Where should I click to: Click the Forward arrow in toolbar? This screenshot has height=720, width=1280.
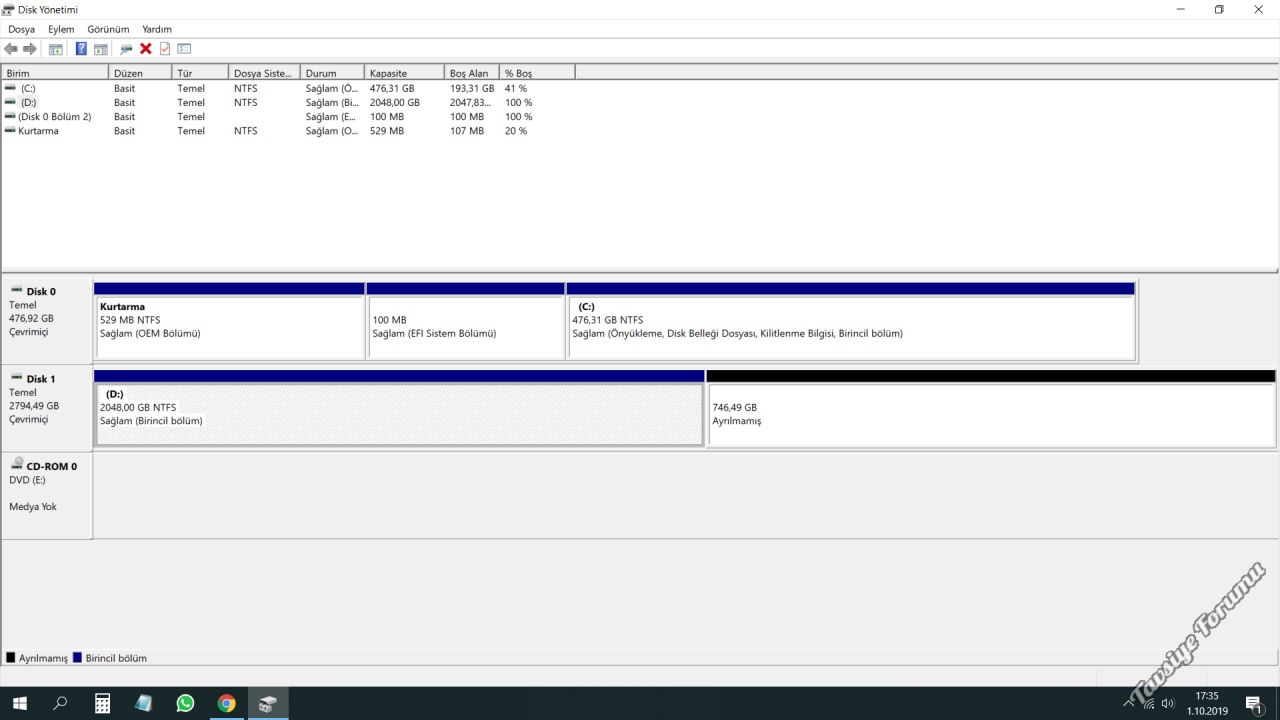coord(30,49)
